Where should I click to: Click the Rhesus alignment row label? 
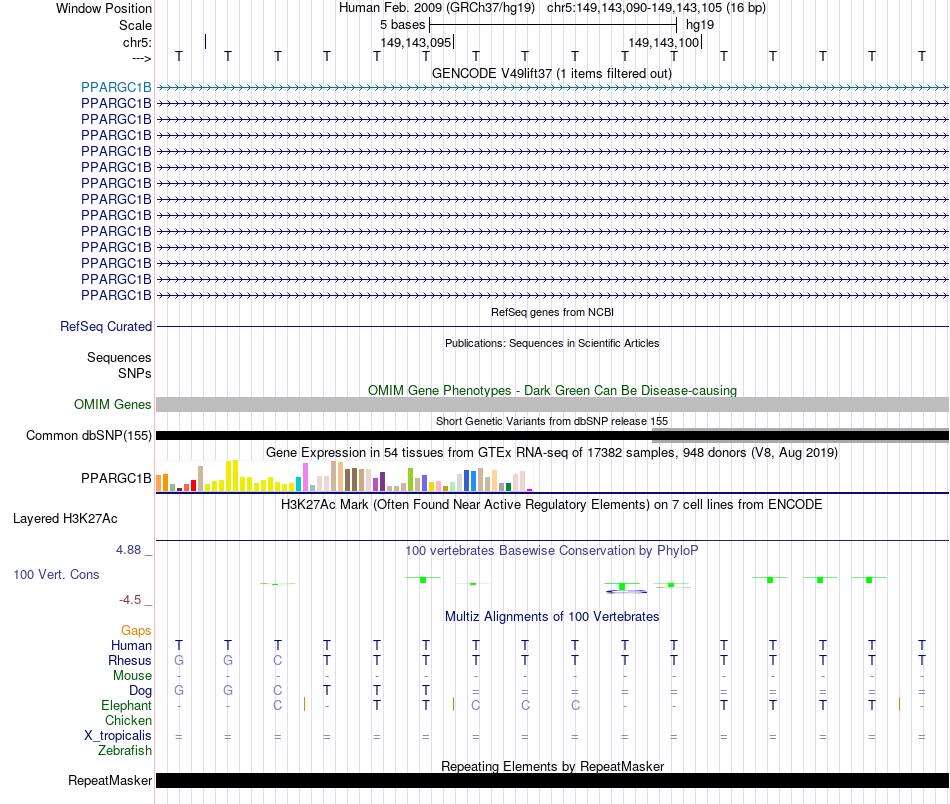coord(130,660)
